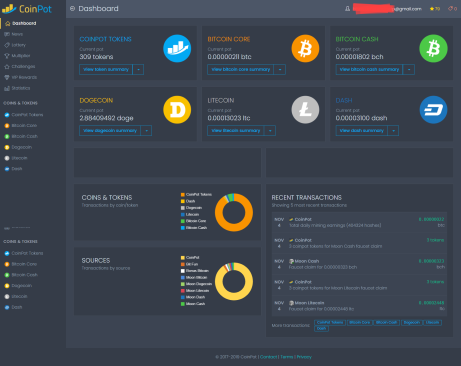The width and height of the screenshot is (461, 366).
Task: Click the large silver Litecoin card icon
Action: pos(305,110)
